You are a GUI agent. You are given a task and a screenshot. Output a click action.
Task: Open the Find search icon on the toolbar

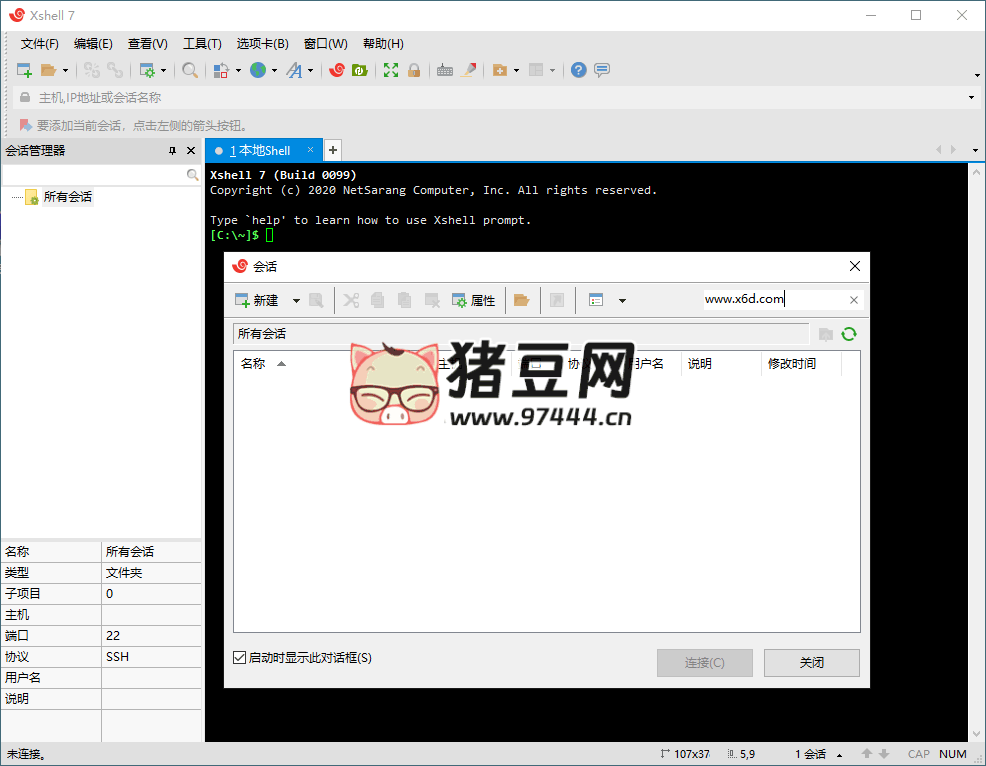(190, 70)
